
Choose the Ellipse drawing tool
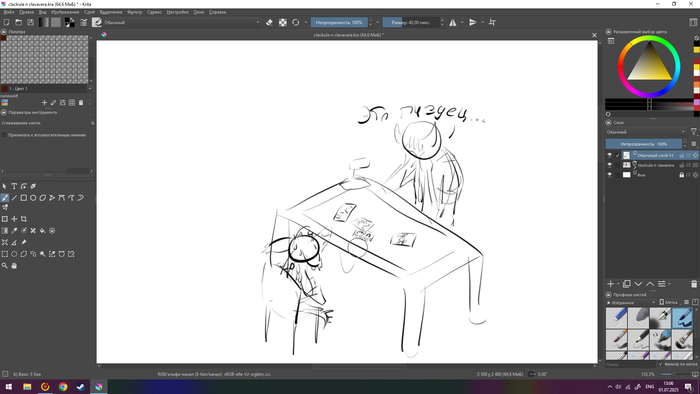pos(33,198)
